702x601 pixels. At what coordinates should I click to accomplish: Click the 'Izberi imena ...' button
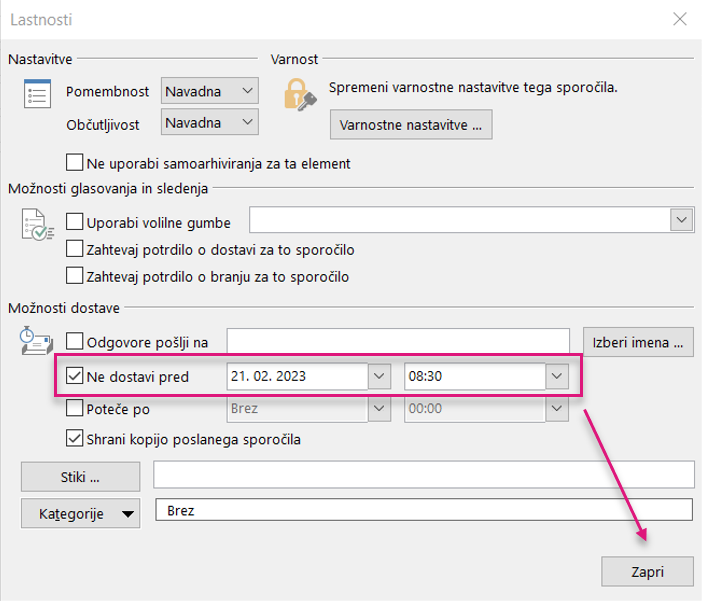(638, 342)
